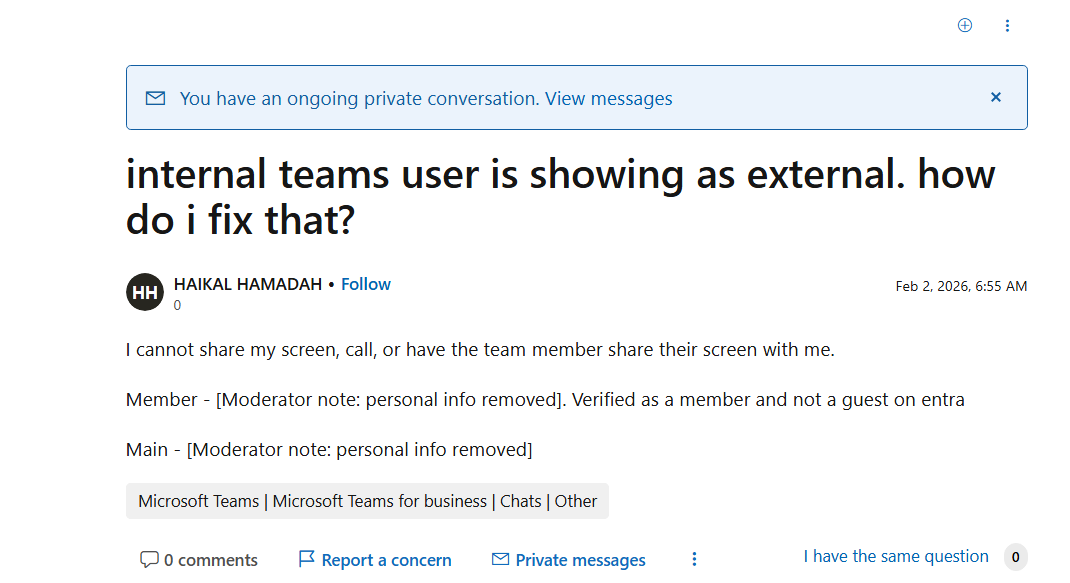Click the zero counter beside same question button
This screenshot has height=583, width=1070.
[1015, 556]
